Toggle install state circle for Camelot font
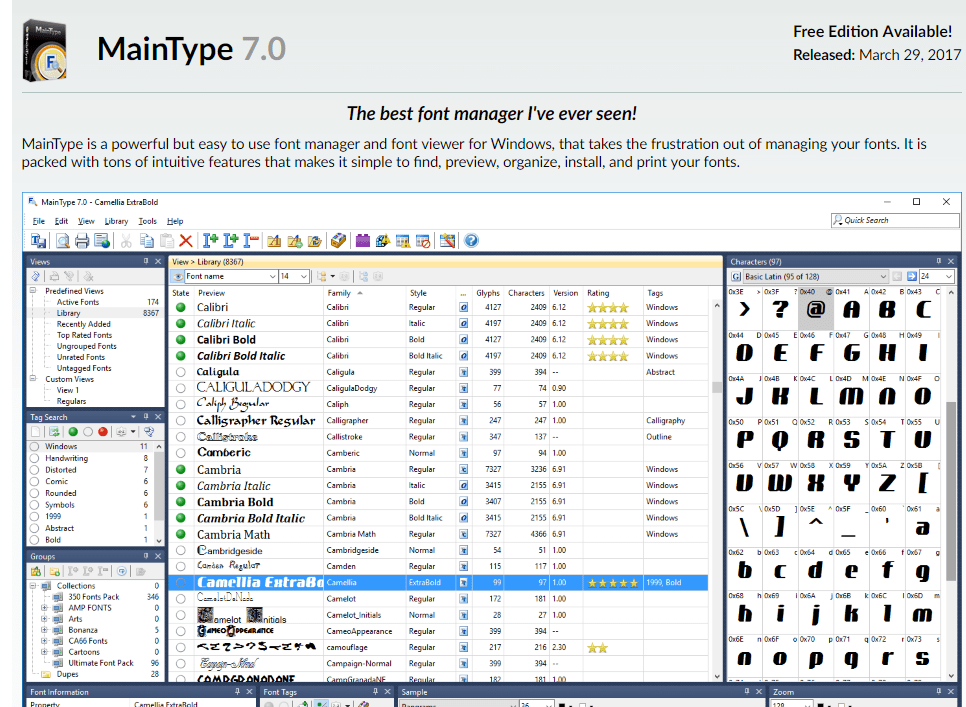This screenshot has height=707, width=966. [x=181, y=599]
